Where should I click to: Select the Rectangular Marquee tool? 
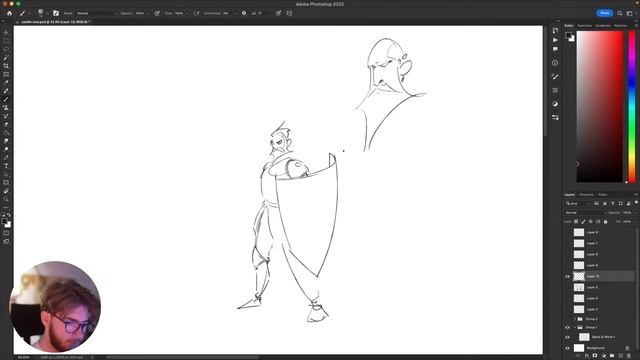6,41
